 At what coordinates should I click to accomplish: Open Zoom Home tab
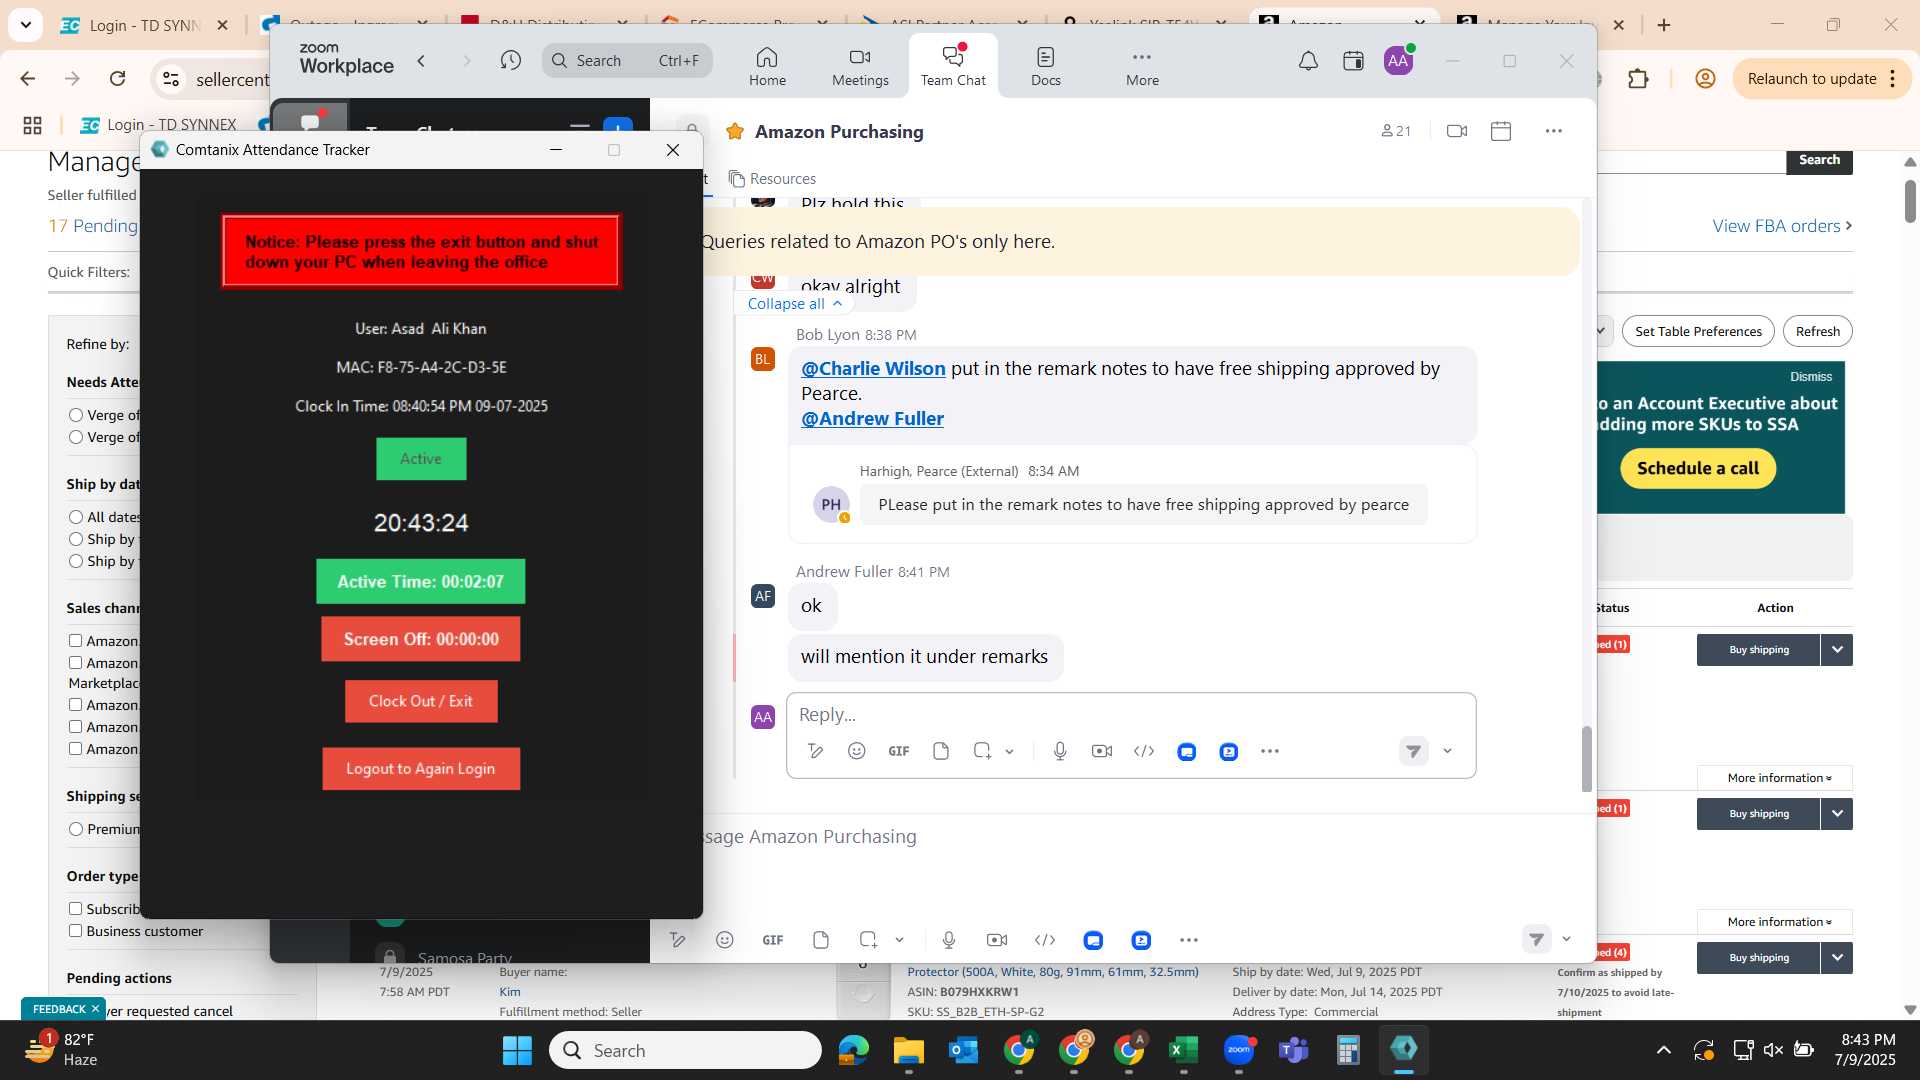pyautogui.click(x=767, y=66)
